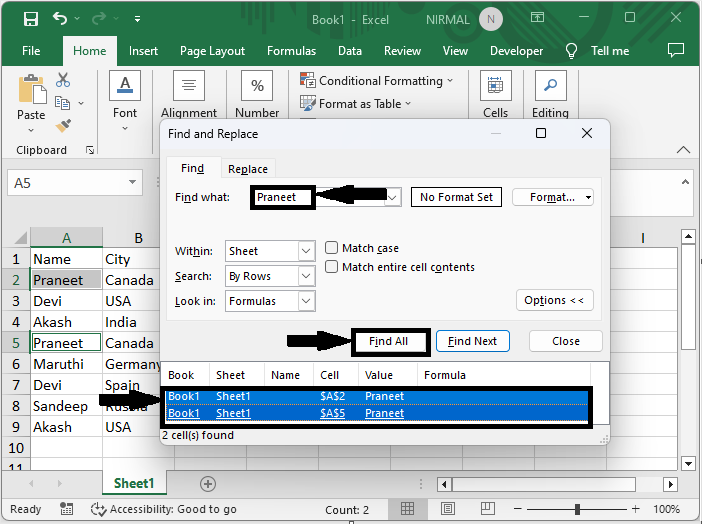Switch to the Insert tab
The height and width of the screenshot is (524, 702).
pos(143,51)
